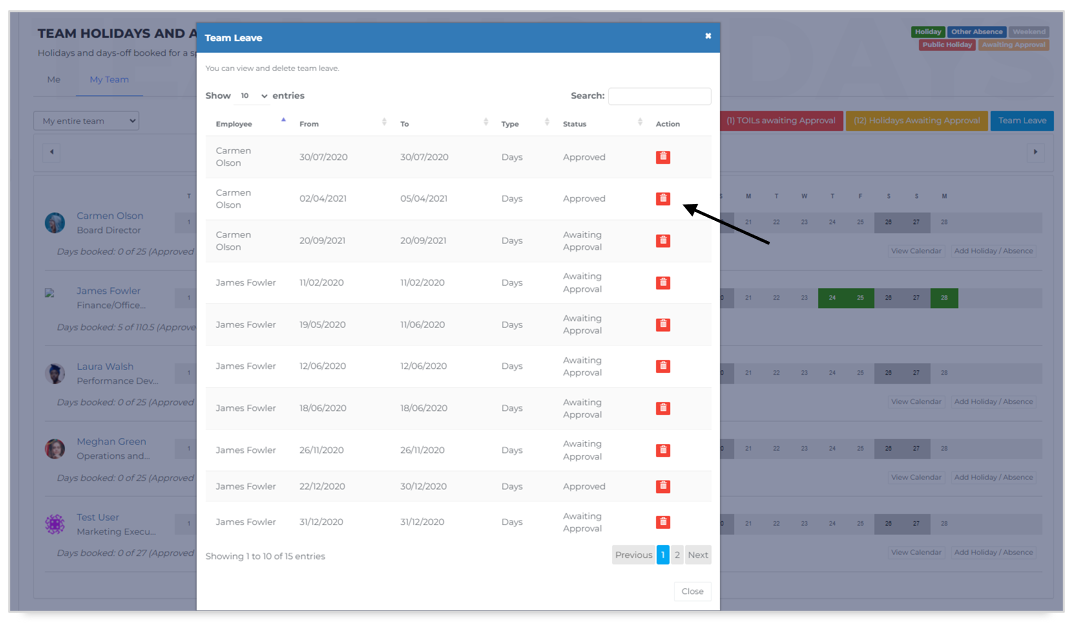Select James Fowler's green day 24 cell
Image resolution: width=1079 pixels, height=624 pixels.
pyautogui.click(x=832, y=298)
